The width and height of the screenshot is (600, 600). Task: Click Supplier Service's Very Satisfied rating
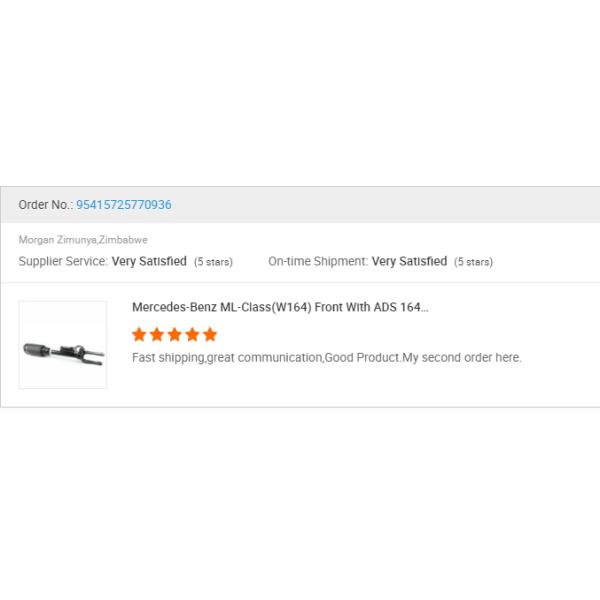coord(149,262)
